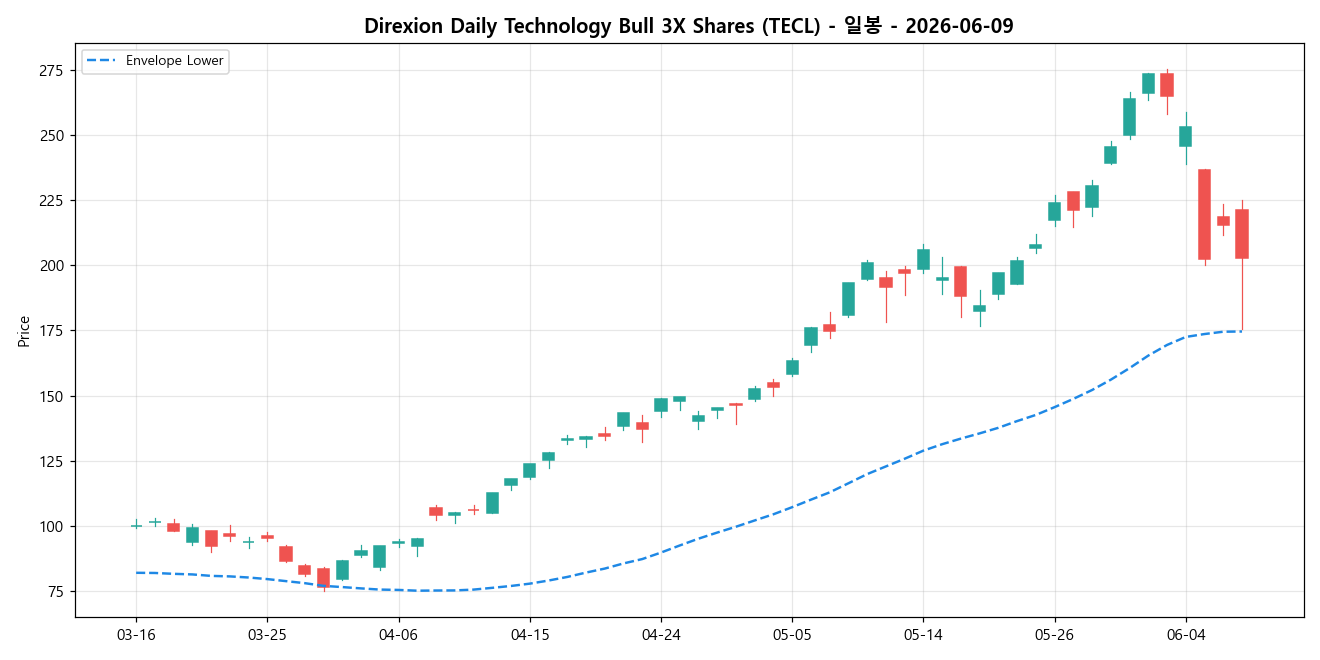1320x660 pixels.
Task: Click the 150 y-axis tick label
Action: click(53, 396)
